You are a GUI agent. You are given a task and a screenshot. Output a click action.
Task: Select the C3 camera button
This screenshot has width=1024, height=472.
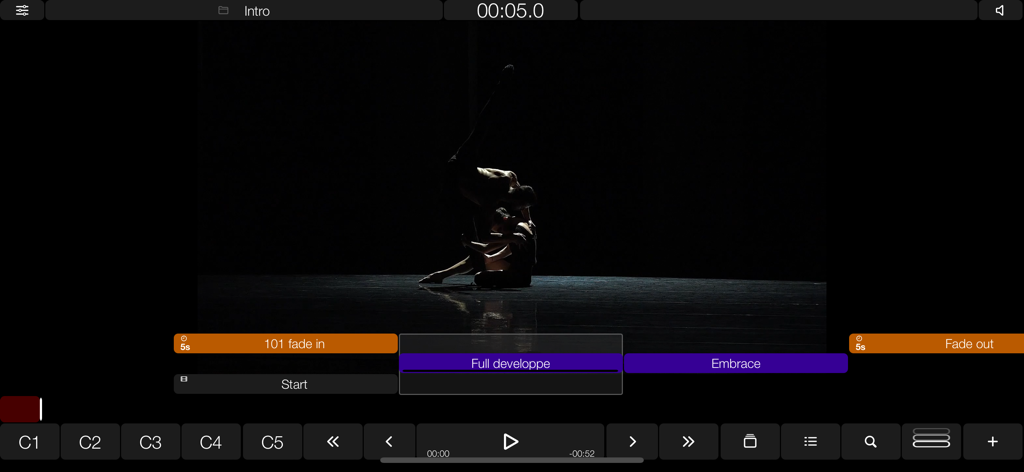coord(150,442)
